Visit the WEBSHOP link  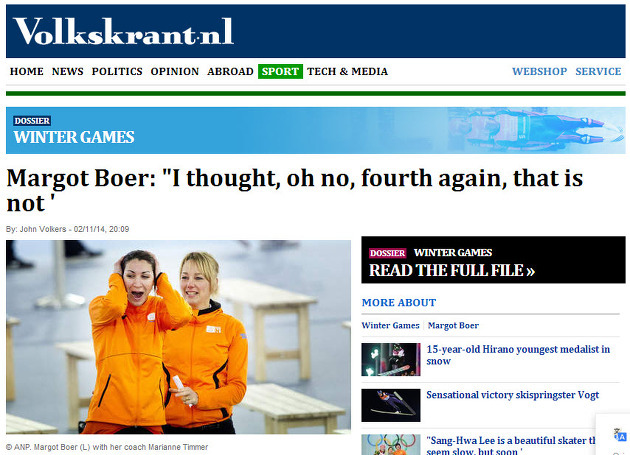coord(539,71)
